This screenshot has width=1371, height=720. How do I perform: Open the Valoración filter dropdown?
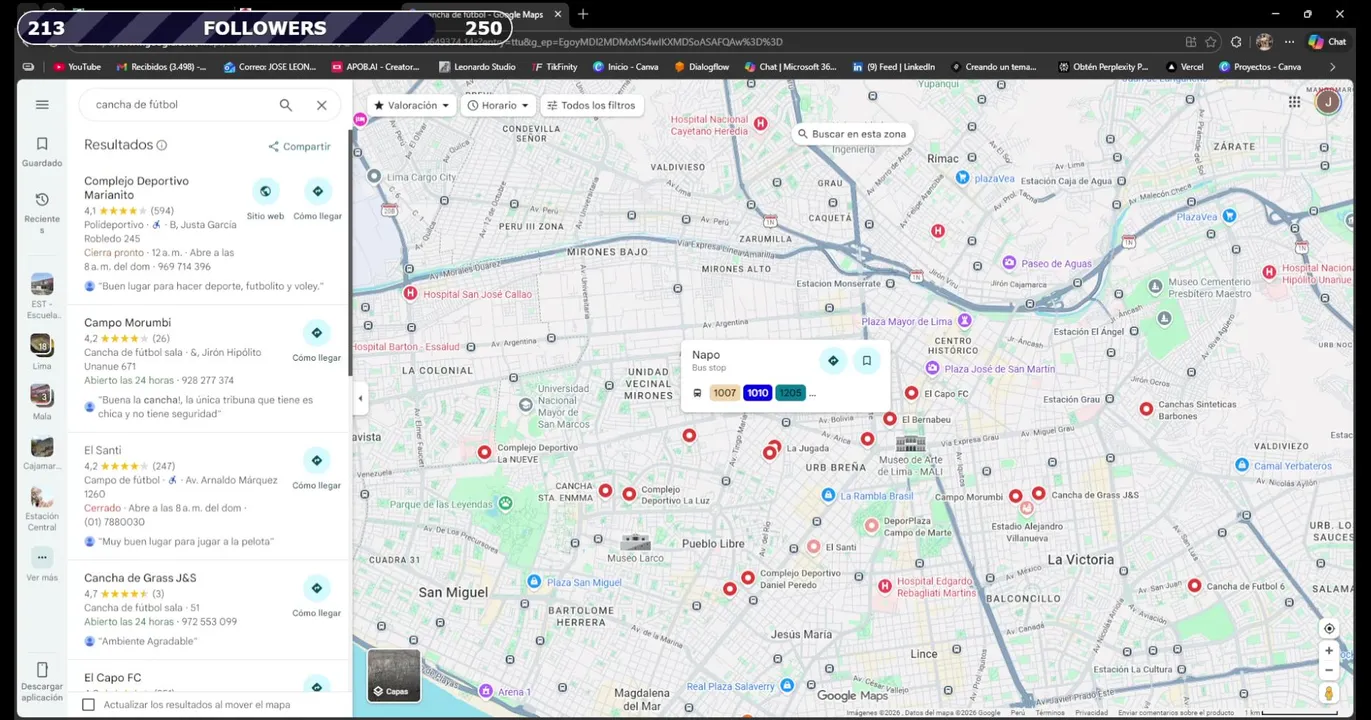[x=411, y=105]
